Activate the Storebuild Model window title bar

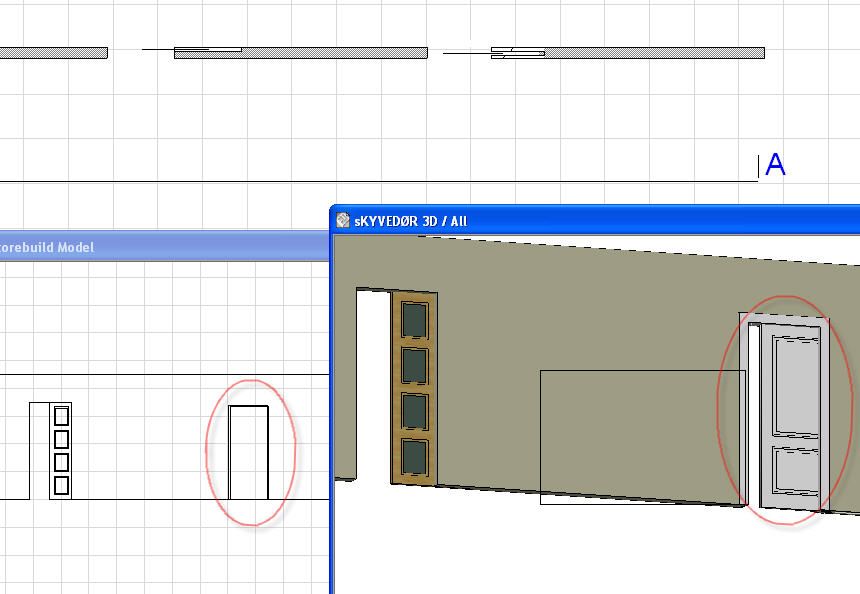(x=164, y=246)
